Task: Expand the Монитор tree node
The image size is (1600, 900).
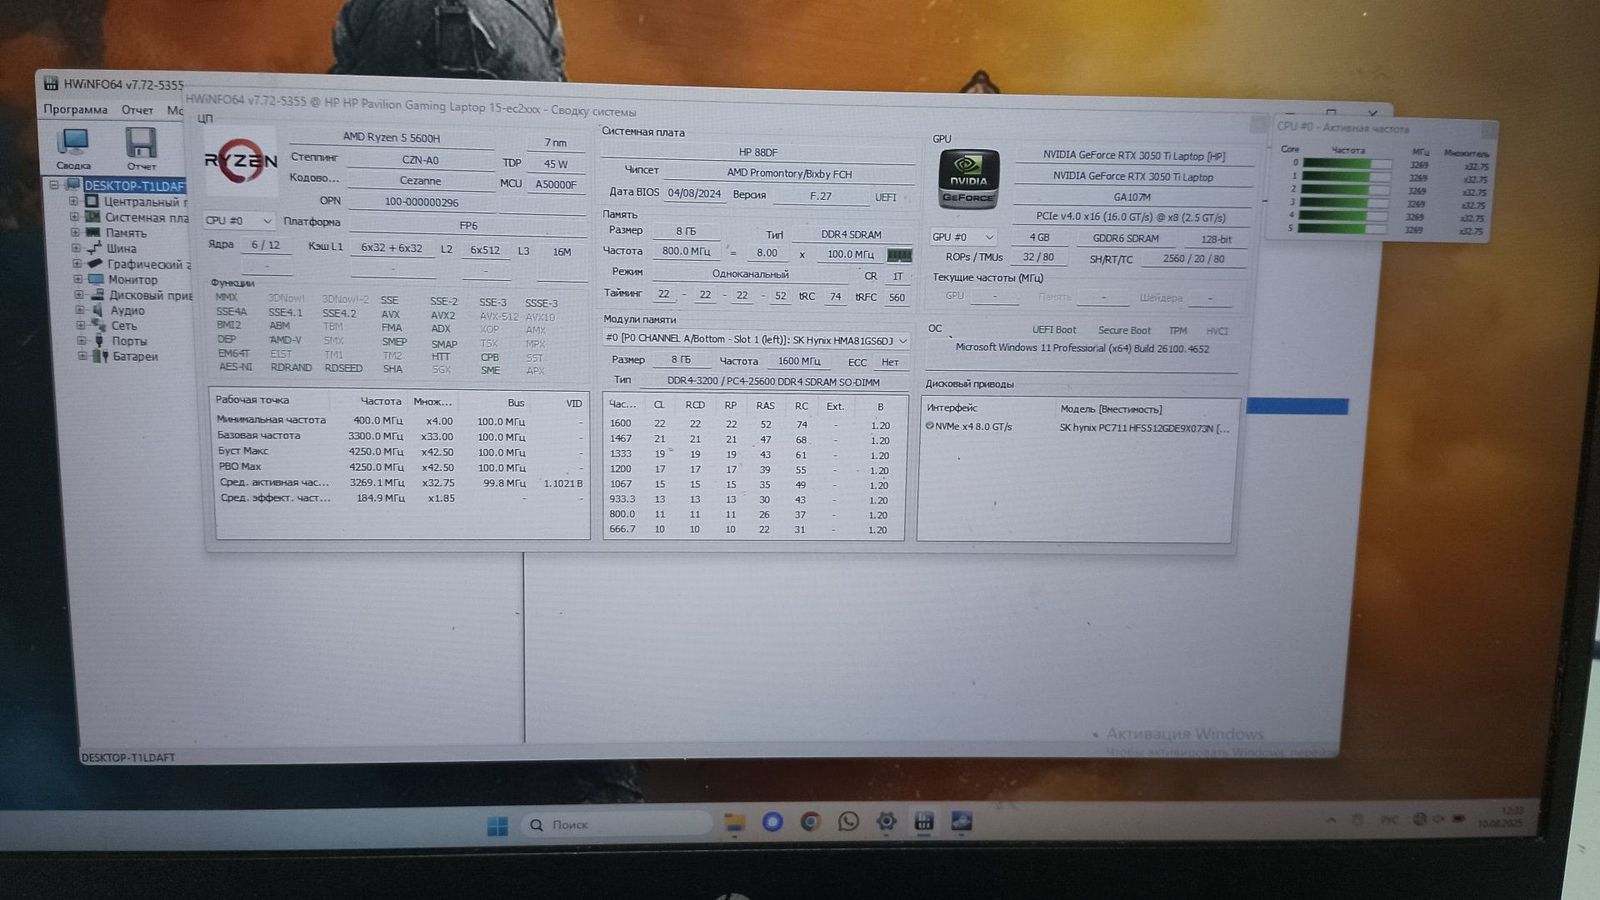Action: 77,279
